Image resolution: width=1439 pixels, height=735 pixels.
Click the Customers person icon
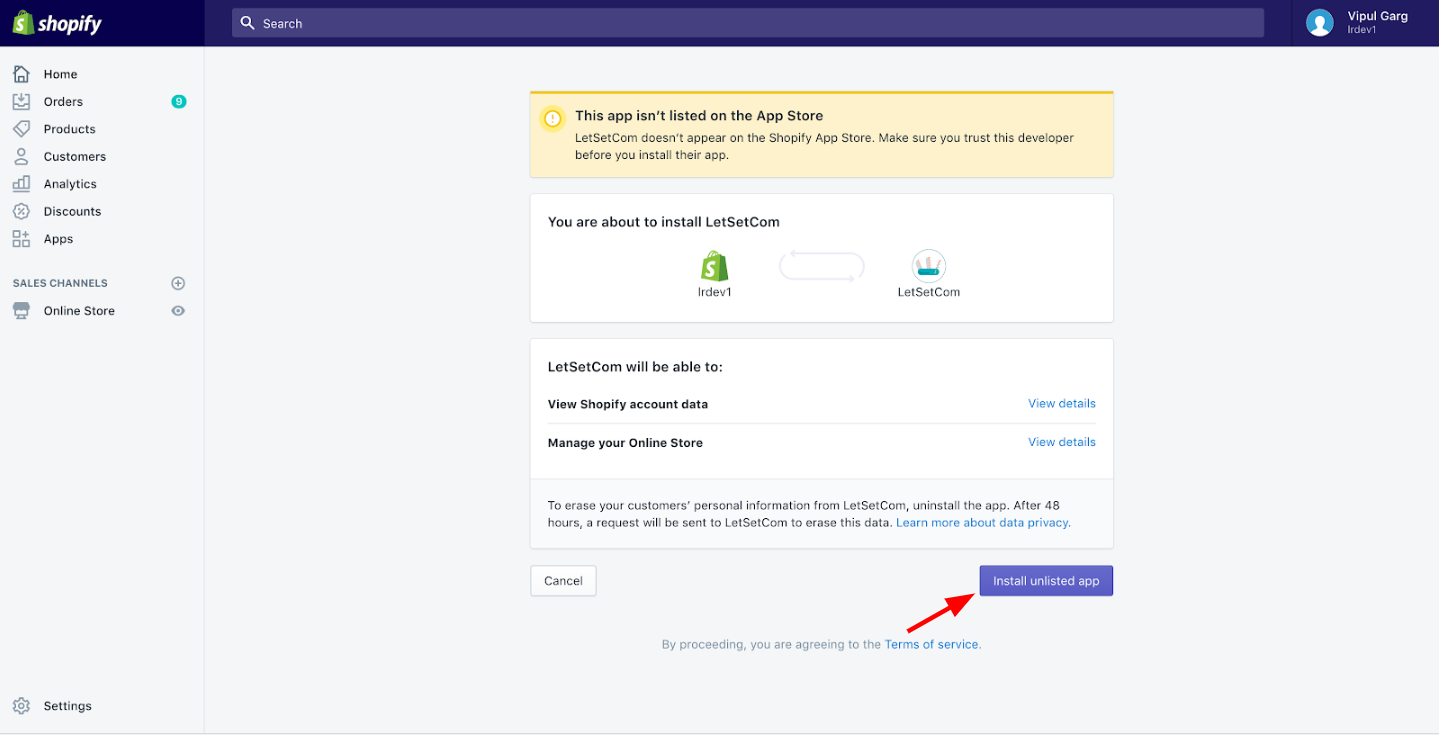[21, 156]
